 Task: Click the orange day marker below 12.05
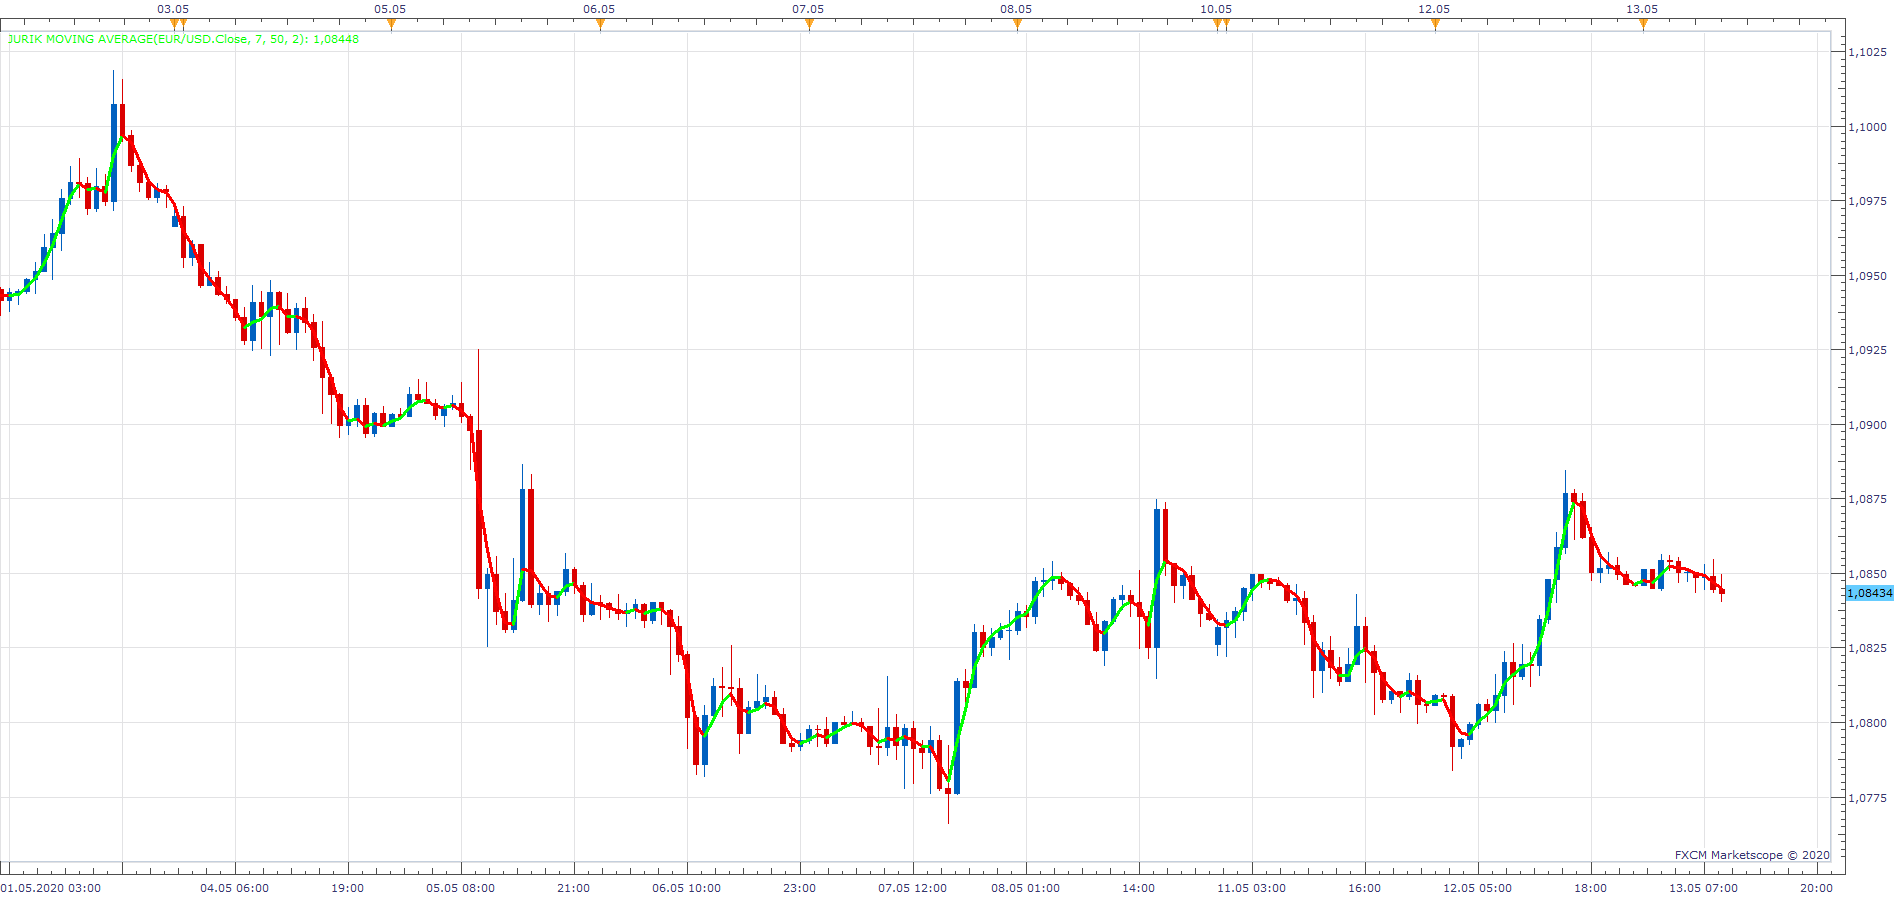pyautogui.click(x=1435, y=25)
